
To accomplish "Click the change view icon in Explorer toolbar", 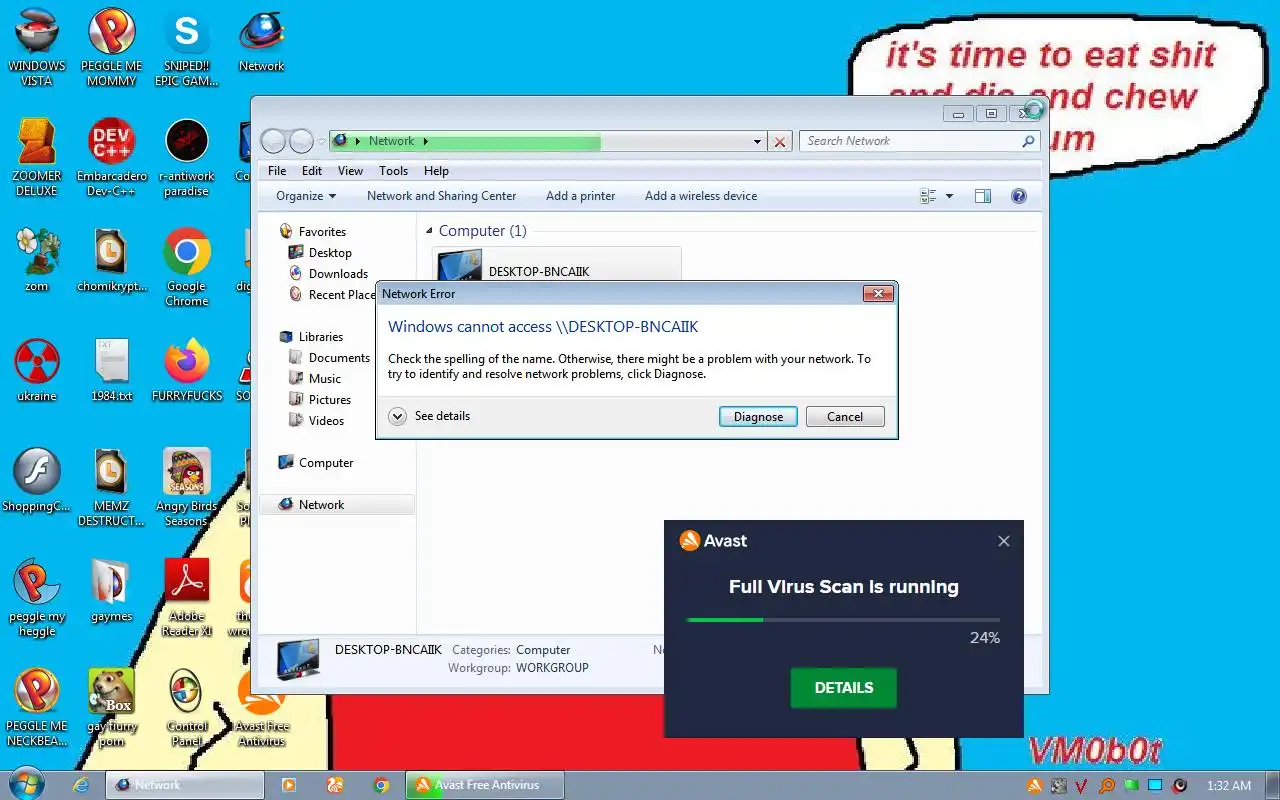I will (x=928, y=196).
